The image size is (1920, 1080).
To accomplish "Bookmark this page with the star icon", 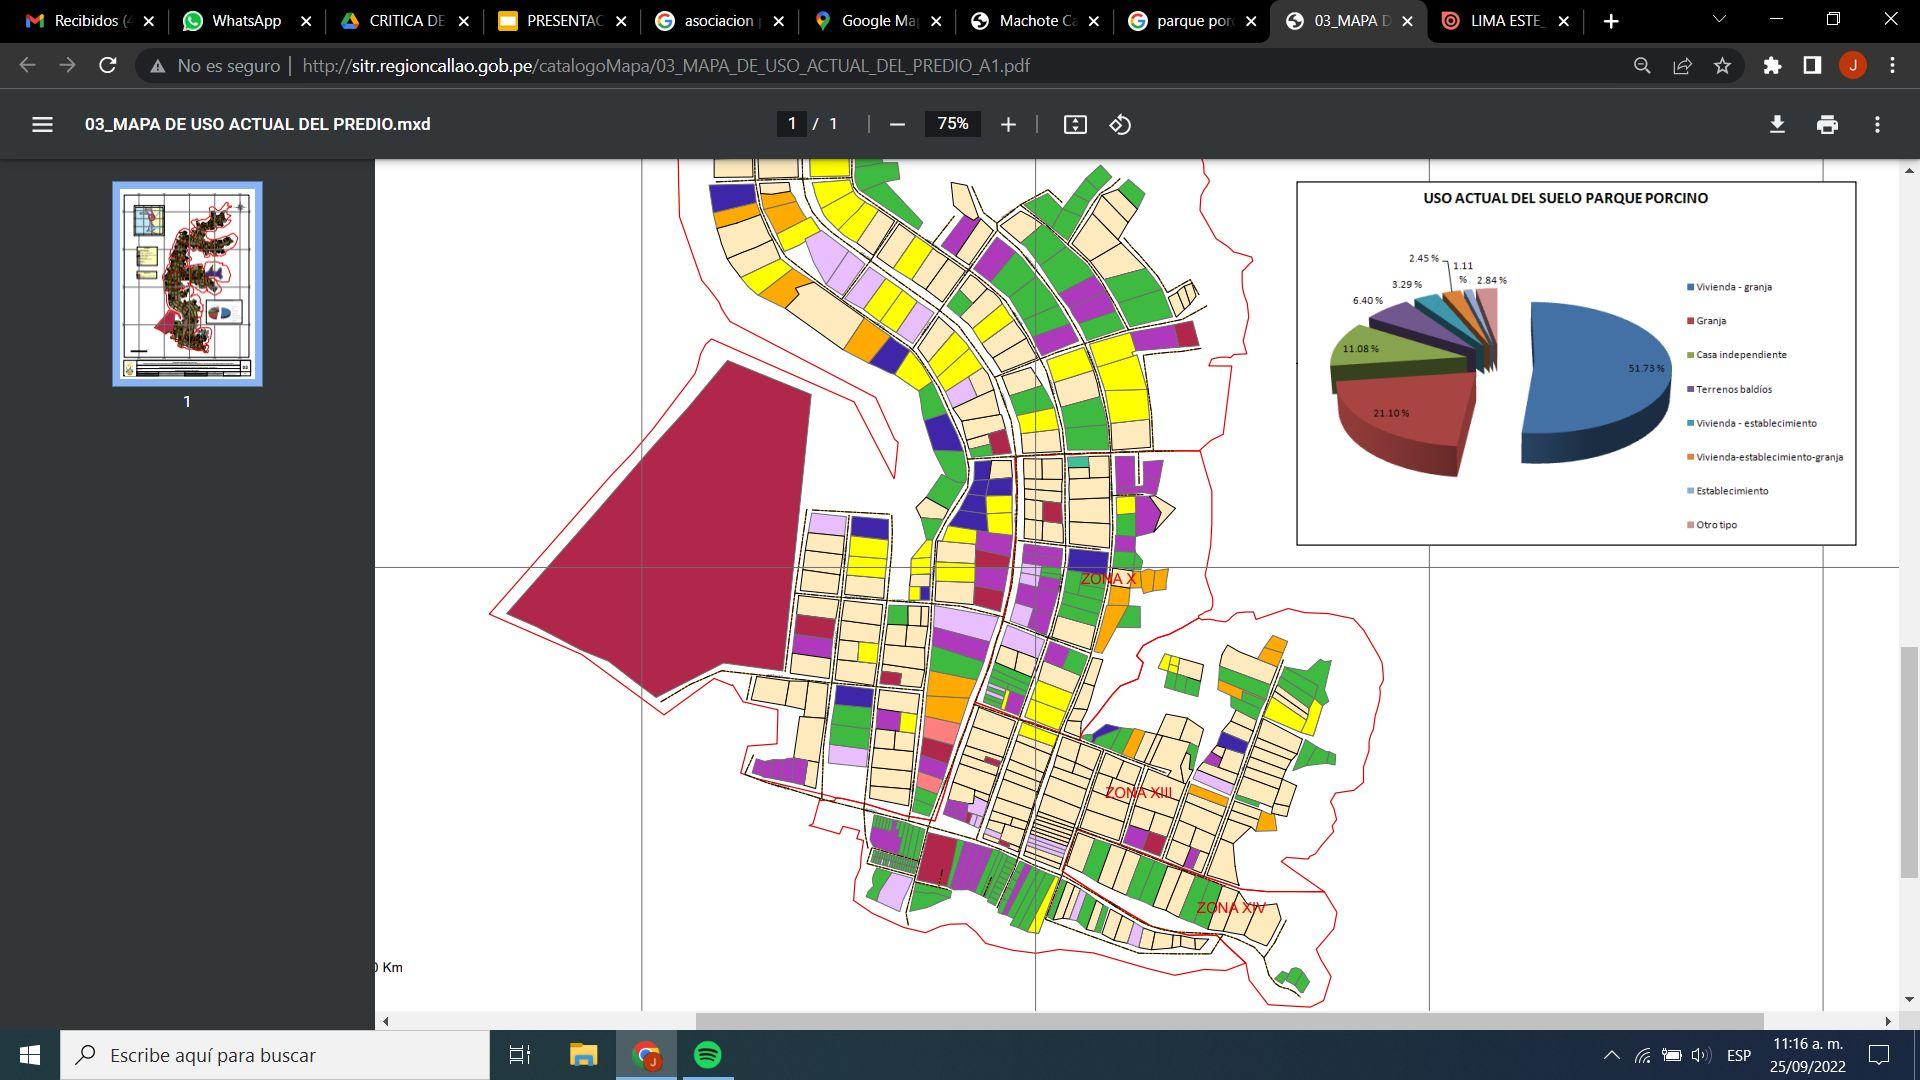I will [1722, 66].
